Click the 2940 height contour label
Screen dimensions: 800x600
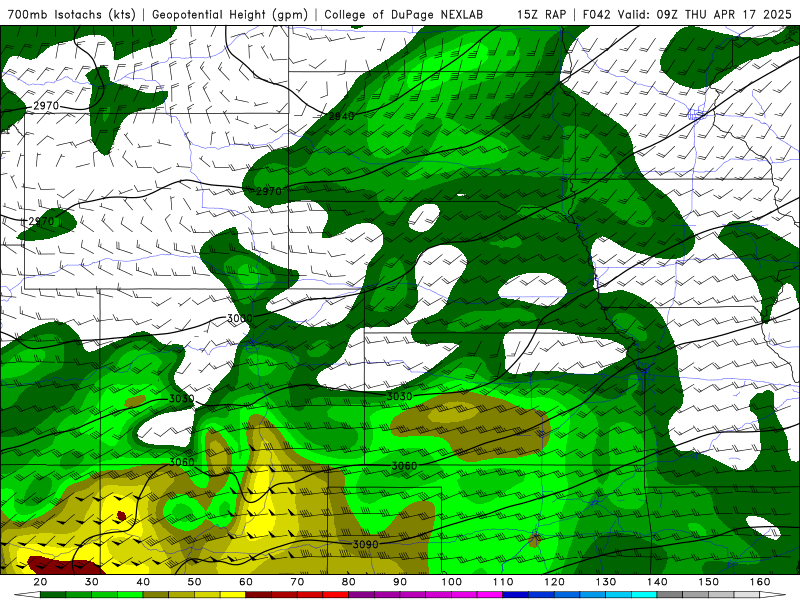coord(341,116)
